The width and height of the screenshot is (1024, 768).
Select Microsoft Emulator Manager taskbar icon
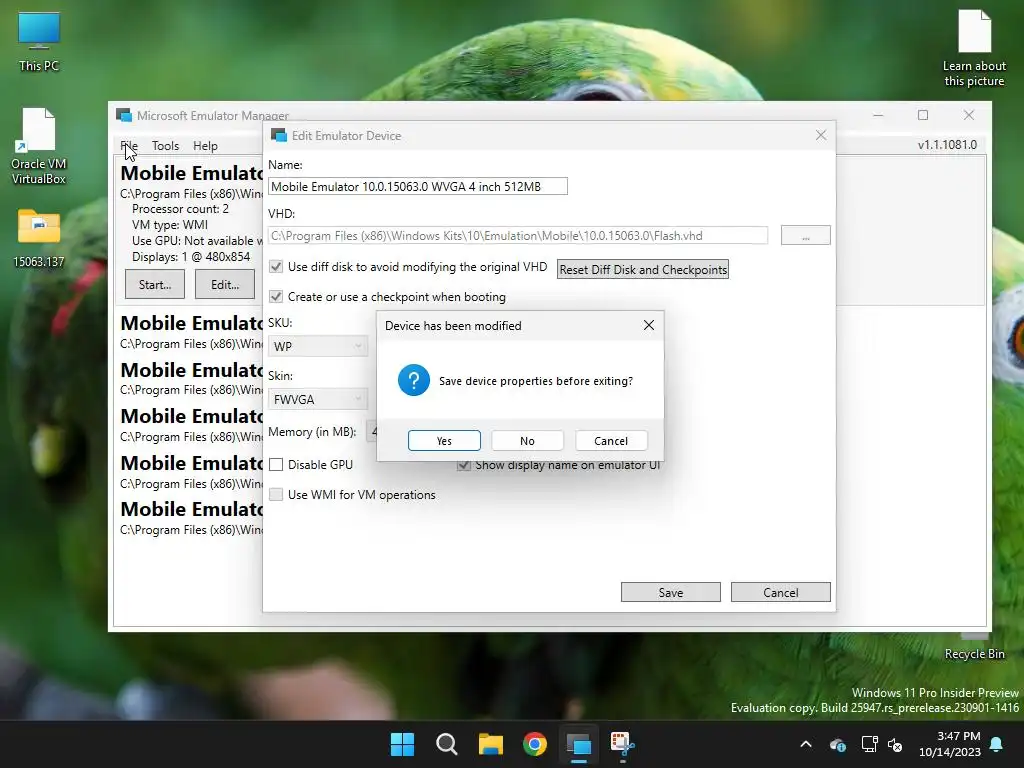click(579, 744)
